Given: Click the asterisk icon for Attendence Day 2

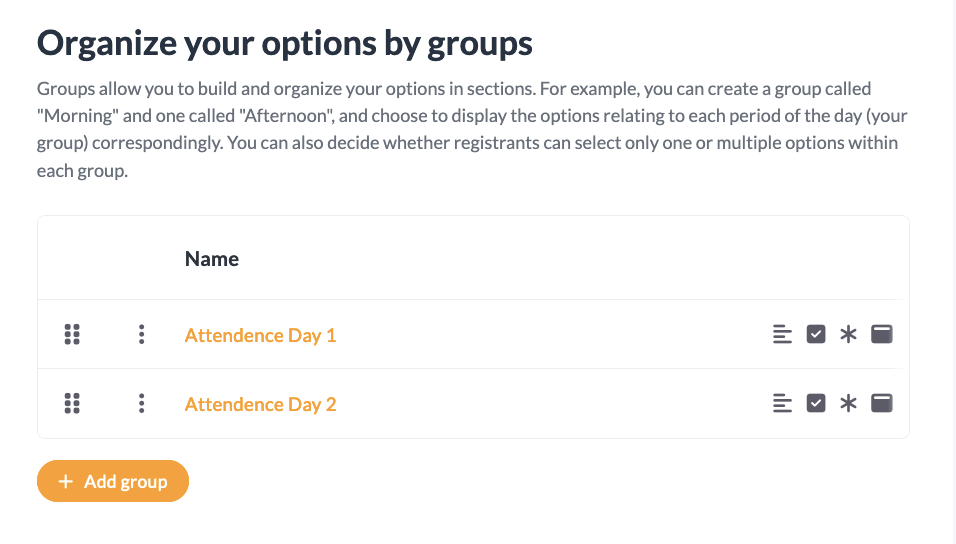Looking at the screenshot, I should pos(848,404).
